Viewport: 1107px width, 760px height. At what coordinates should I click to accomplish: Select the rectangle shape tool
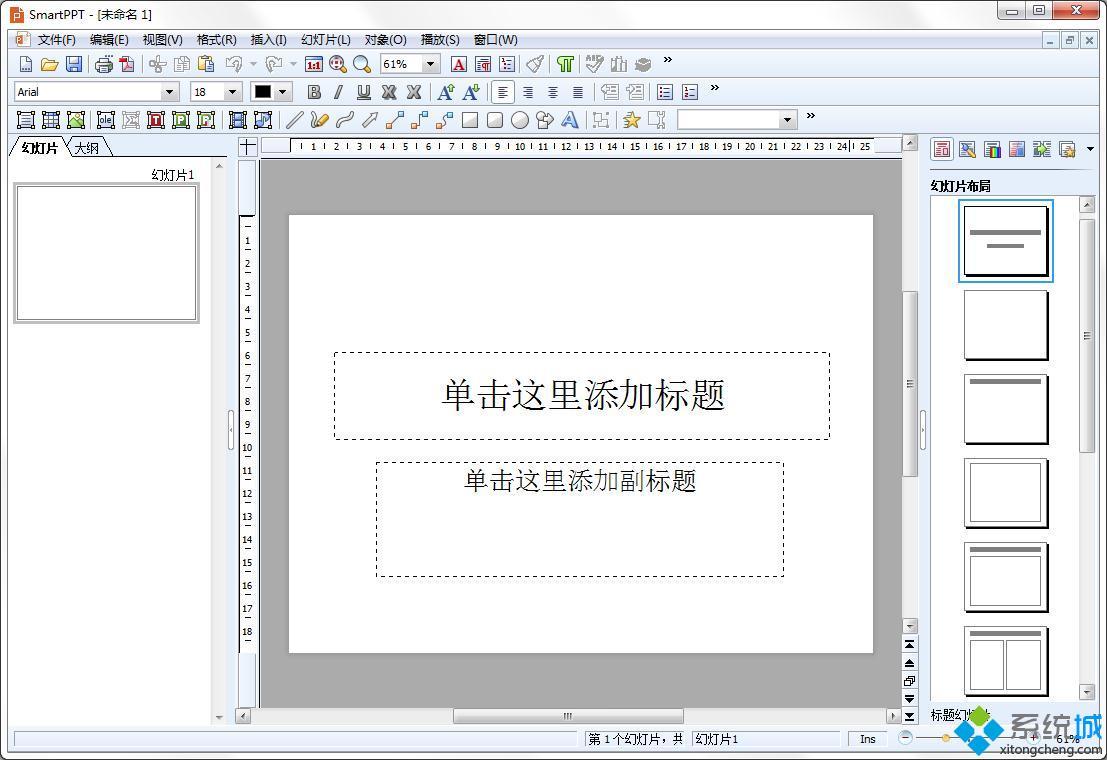[469, 120]
